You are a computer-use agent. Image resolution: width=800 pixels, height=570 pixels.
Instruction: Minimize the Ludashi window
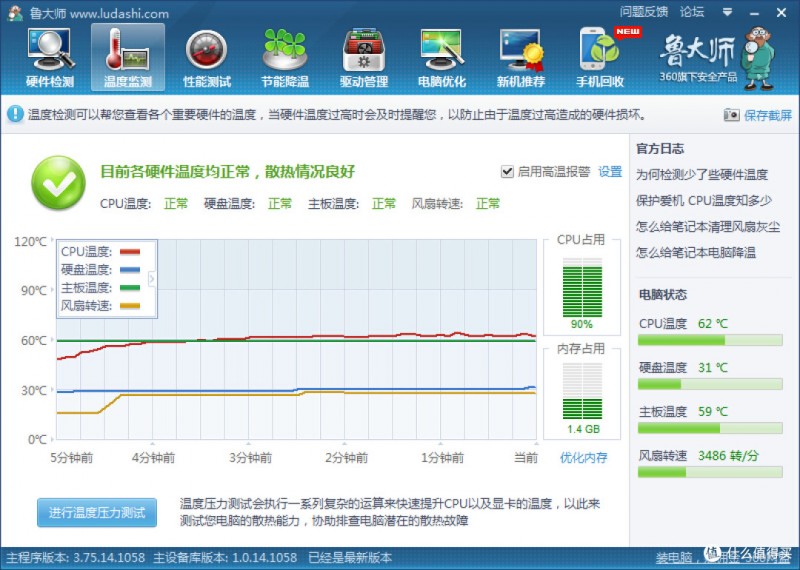coord(754,13)
